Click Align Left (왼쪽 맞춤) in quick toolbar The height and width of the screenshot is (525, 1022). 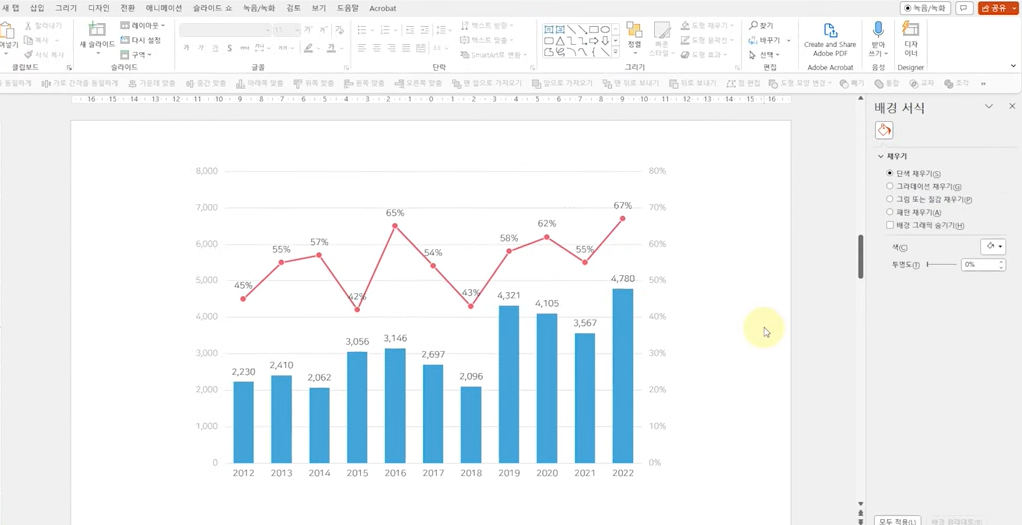coord(365,83)
